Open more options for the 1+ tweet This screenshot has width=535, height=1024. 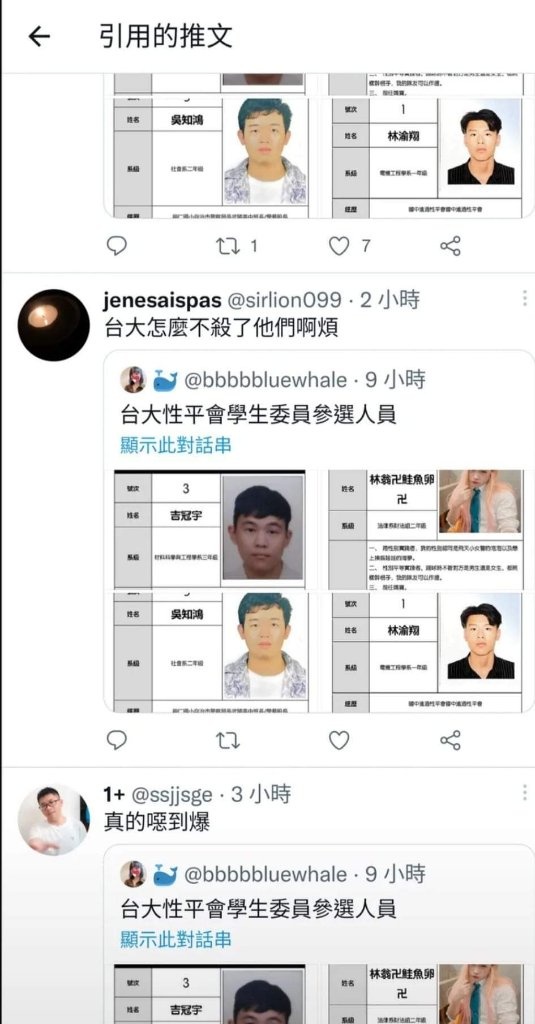tap(524, 793)
